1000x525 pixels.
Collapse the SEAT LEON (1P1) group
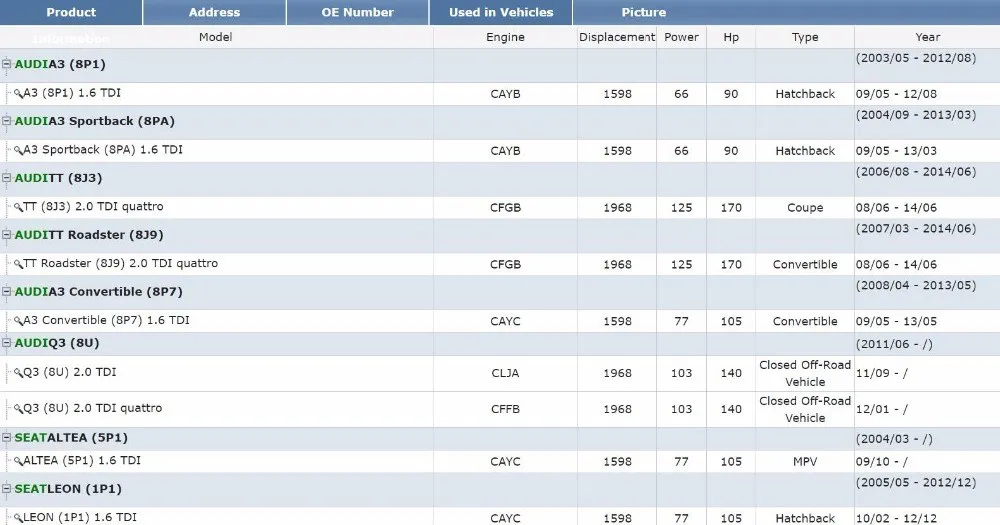[6, 489]
